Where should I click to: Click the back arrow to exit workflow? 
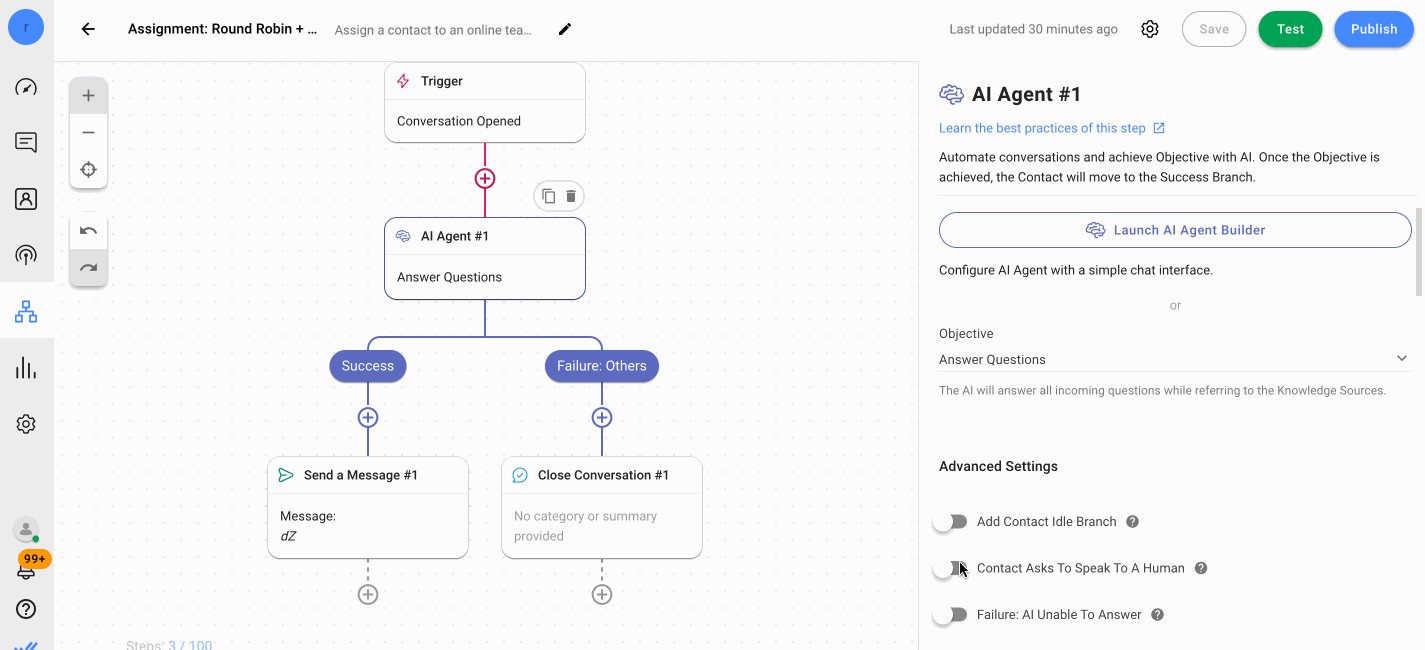[x=88, y=29]
